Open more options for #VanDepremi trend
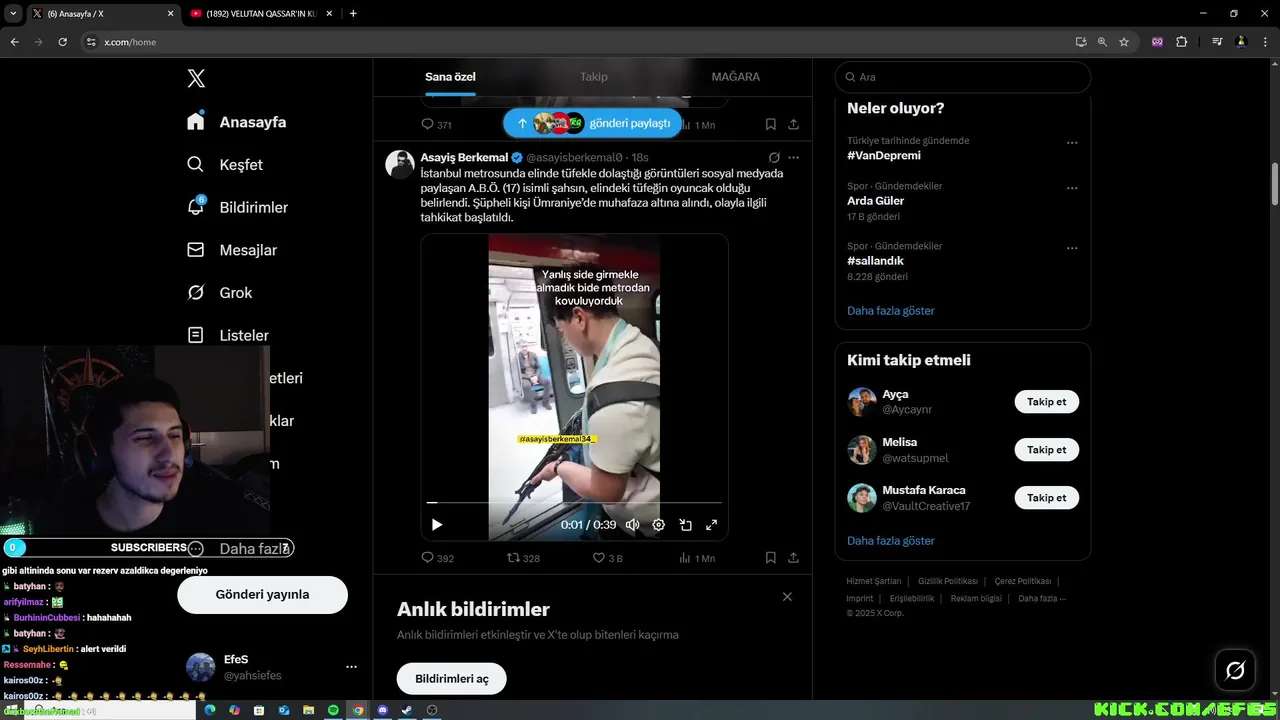This screenshot has height=720, width=1280. click(x=1072, y=143)
